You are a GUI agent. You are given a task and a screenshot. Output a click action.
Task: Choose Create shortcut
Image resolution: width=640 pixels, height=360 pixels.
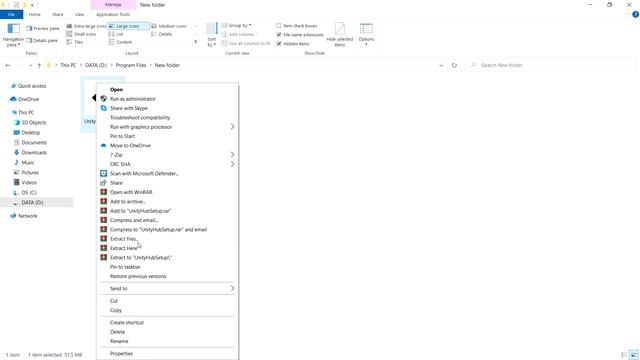coord(167,322)
